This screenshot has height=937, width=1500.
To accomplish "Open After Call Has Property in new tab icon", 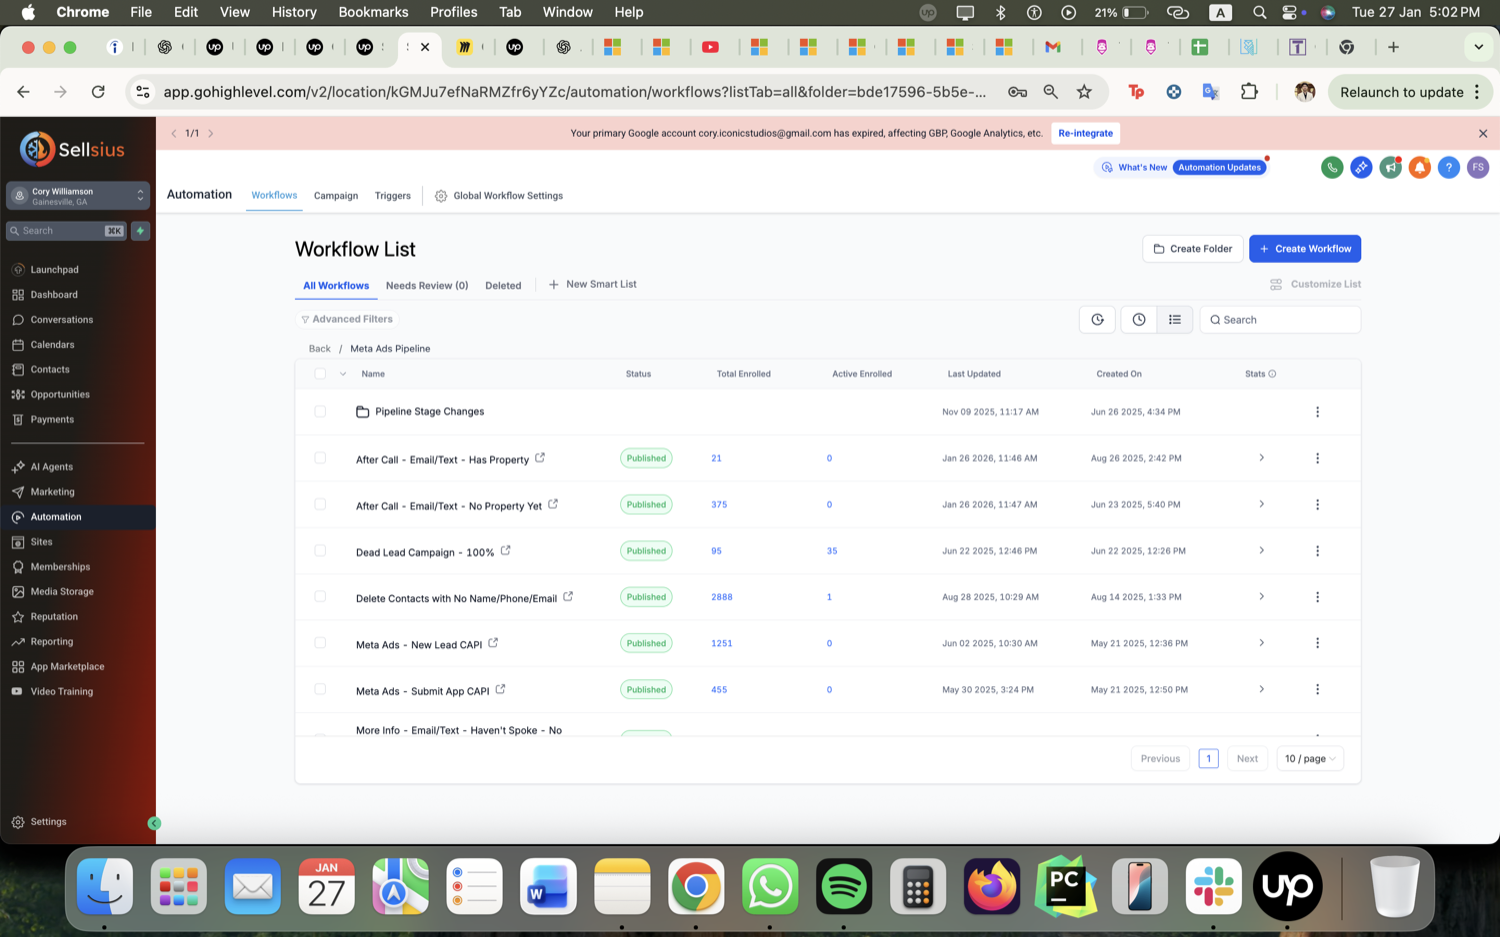I will [x=540, y=458].
